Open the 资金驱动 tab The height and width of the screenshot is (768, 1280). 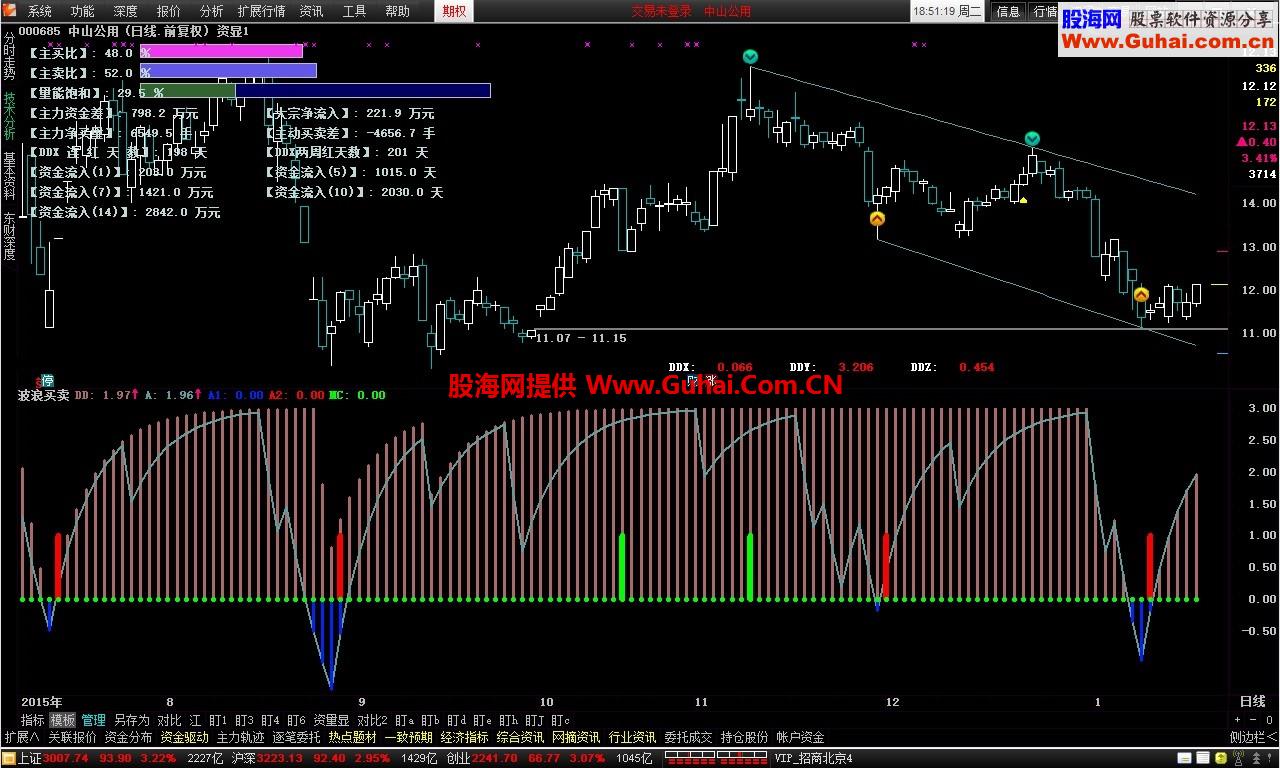point(184,737)
